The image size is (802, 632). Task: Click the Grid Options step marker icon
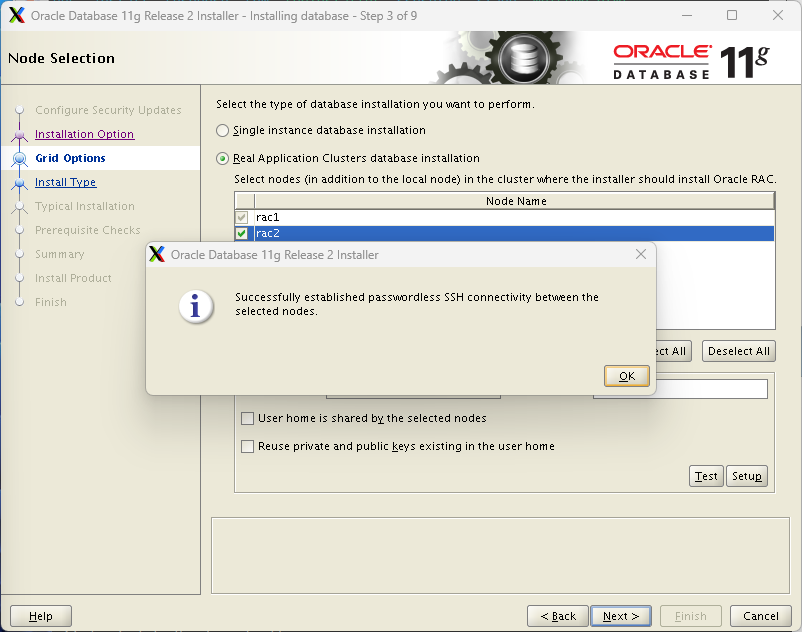point(19,159)
